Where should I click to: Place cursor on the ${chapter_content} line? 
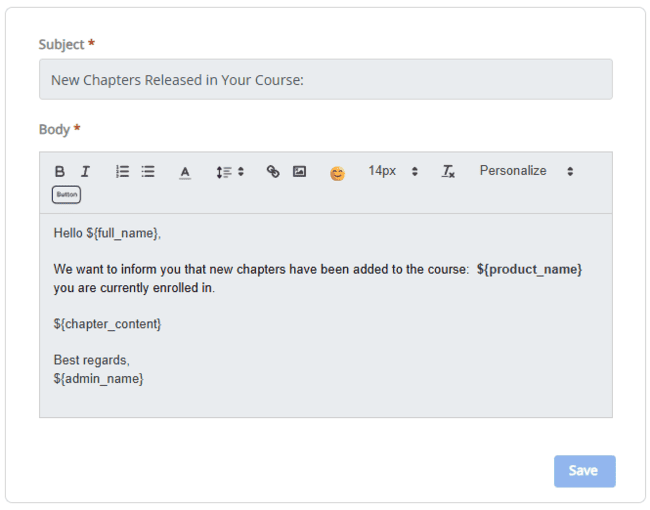click(x=108, y=324)
